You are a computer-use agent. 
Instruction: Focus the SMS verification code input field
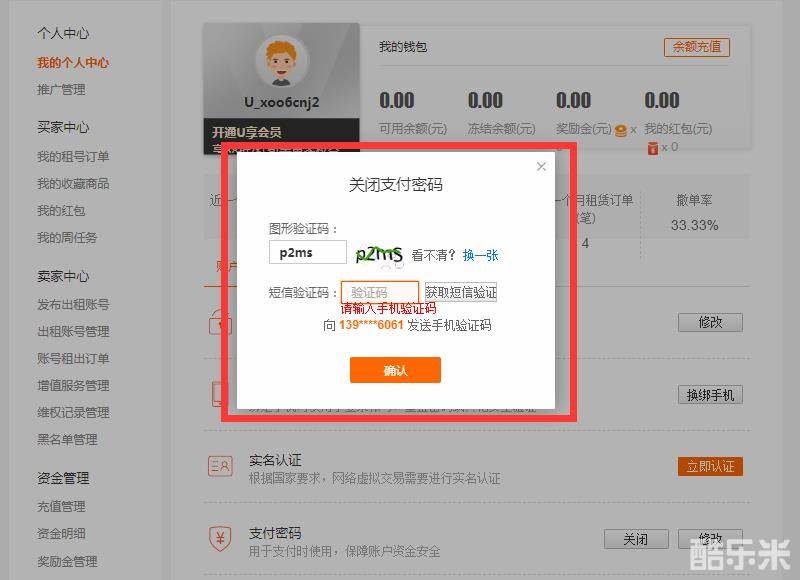379,292
